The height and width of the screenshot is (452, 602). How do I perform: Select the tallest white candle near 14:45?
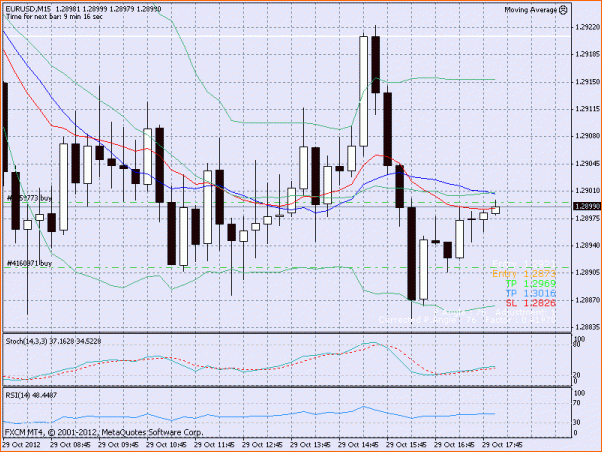363,91
